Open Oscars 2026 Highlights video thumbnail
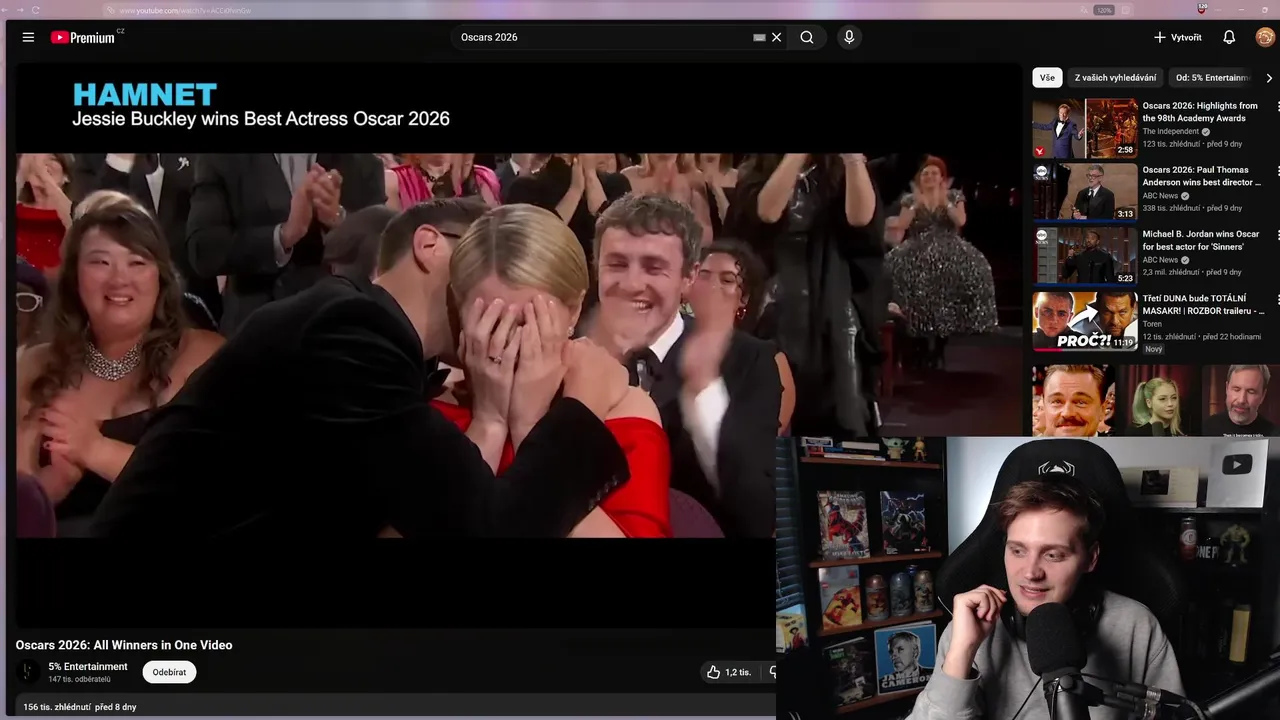The width and height of the screenshot is (1280, 720). [1085, 128]
